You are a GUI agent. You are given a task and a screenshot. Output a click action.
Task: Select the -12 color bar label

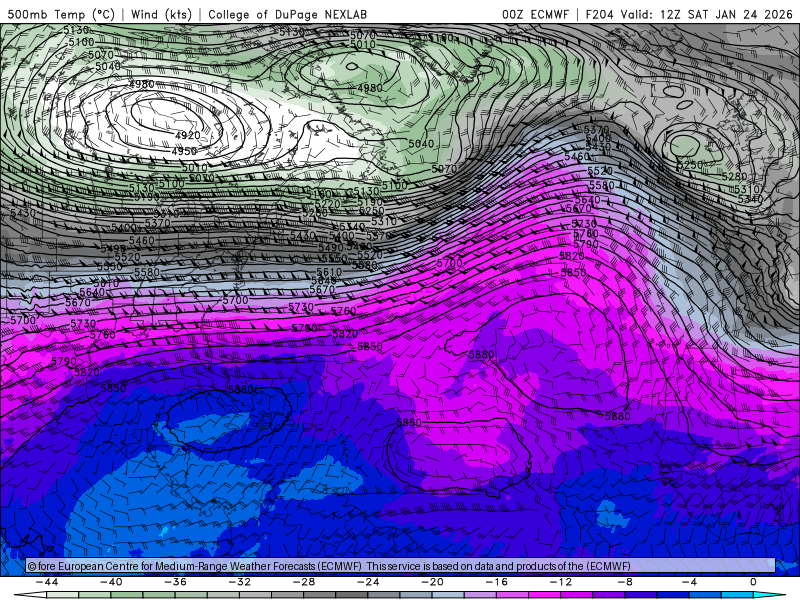coord(561,582)
